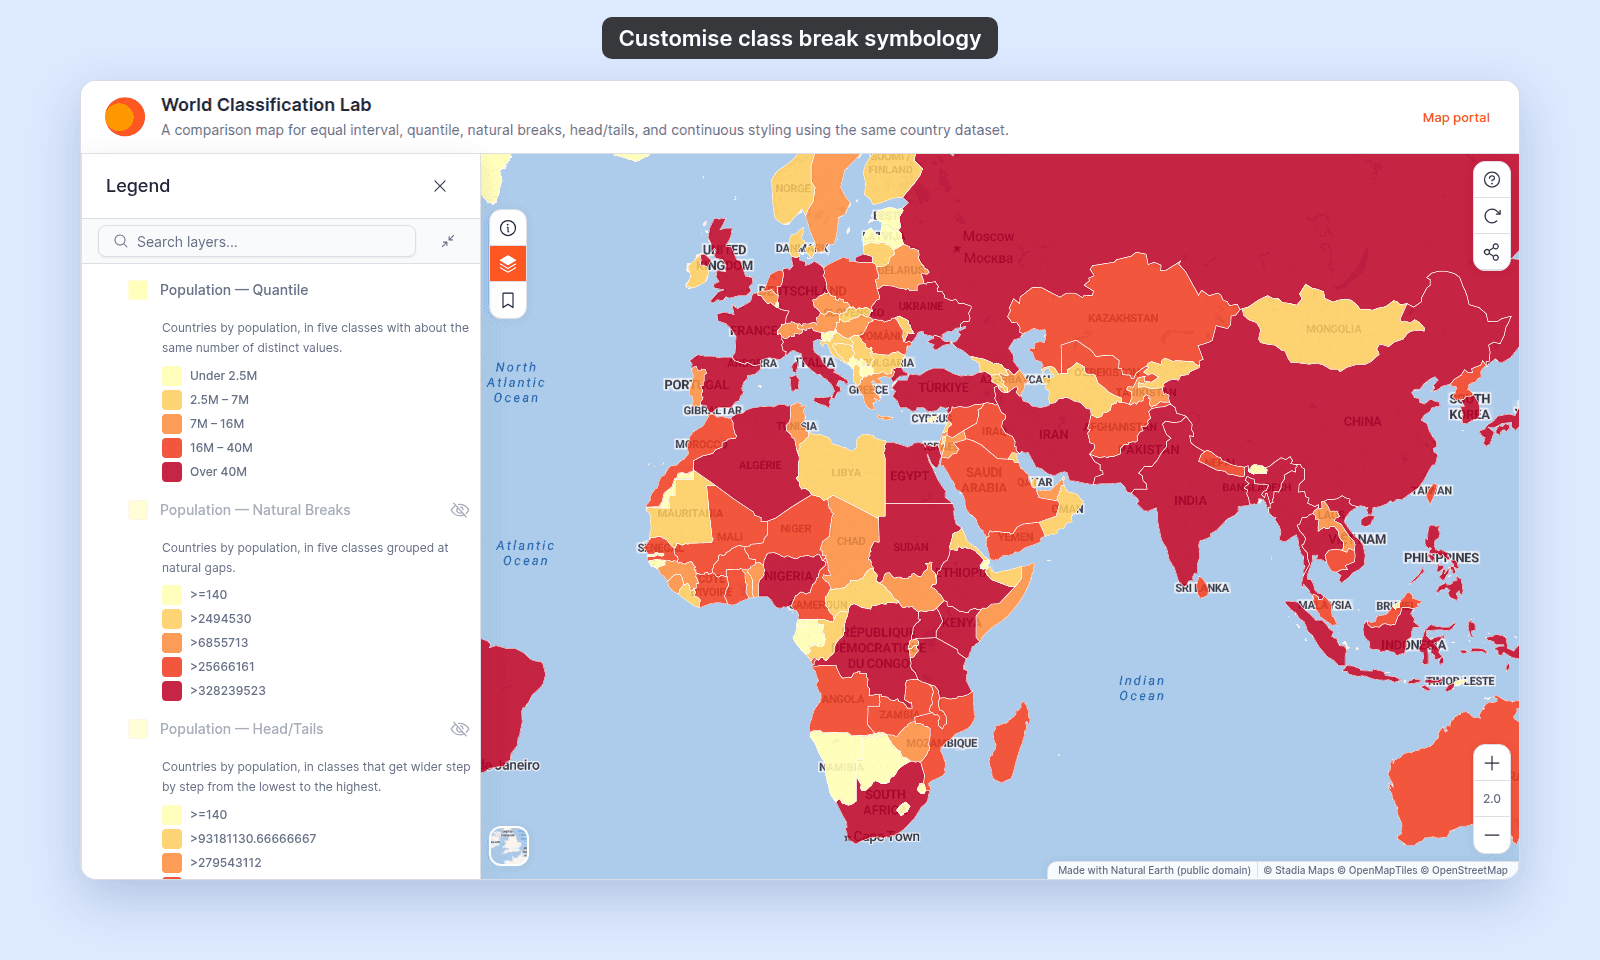Open the basemap switcher thumbnail

coord(509,846)
